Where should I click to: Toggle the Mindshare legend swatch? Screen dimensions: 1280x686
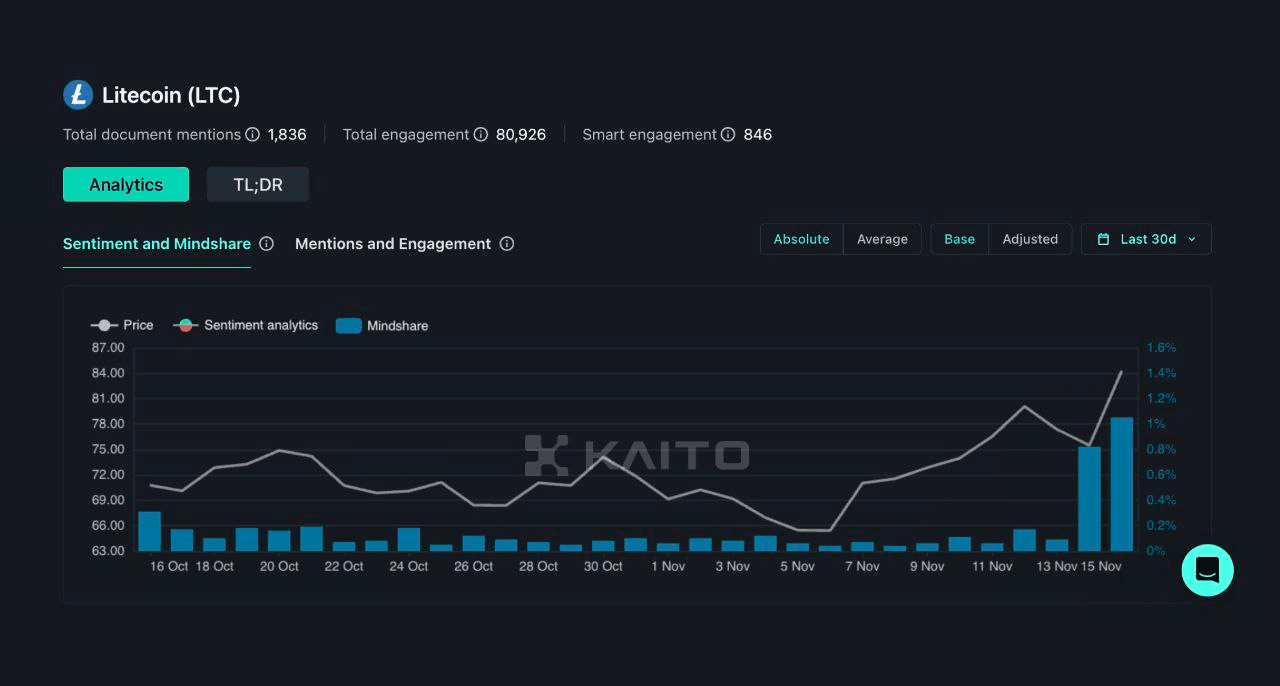pos(349,326)
